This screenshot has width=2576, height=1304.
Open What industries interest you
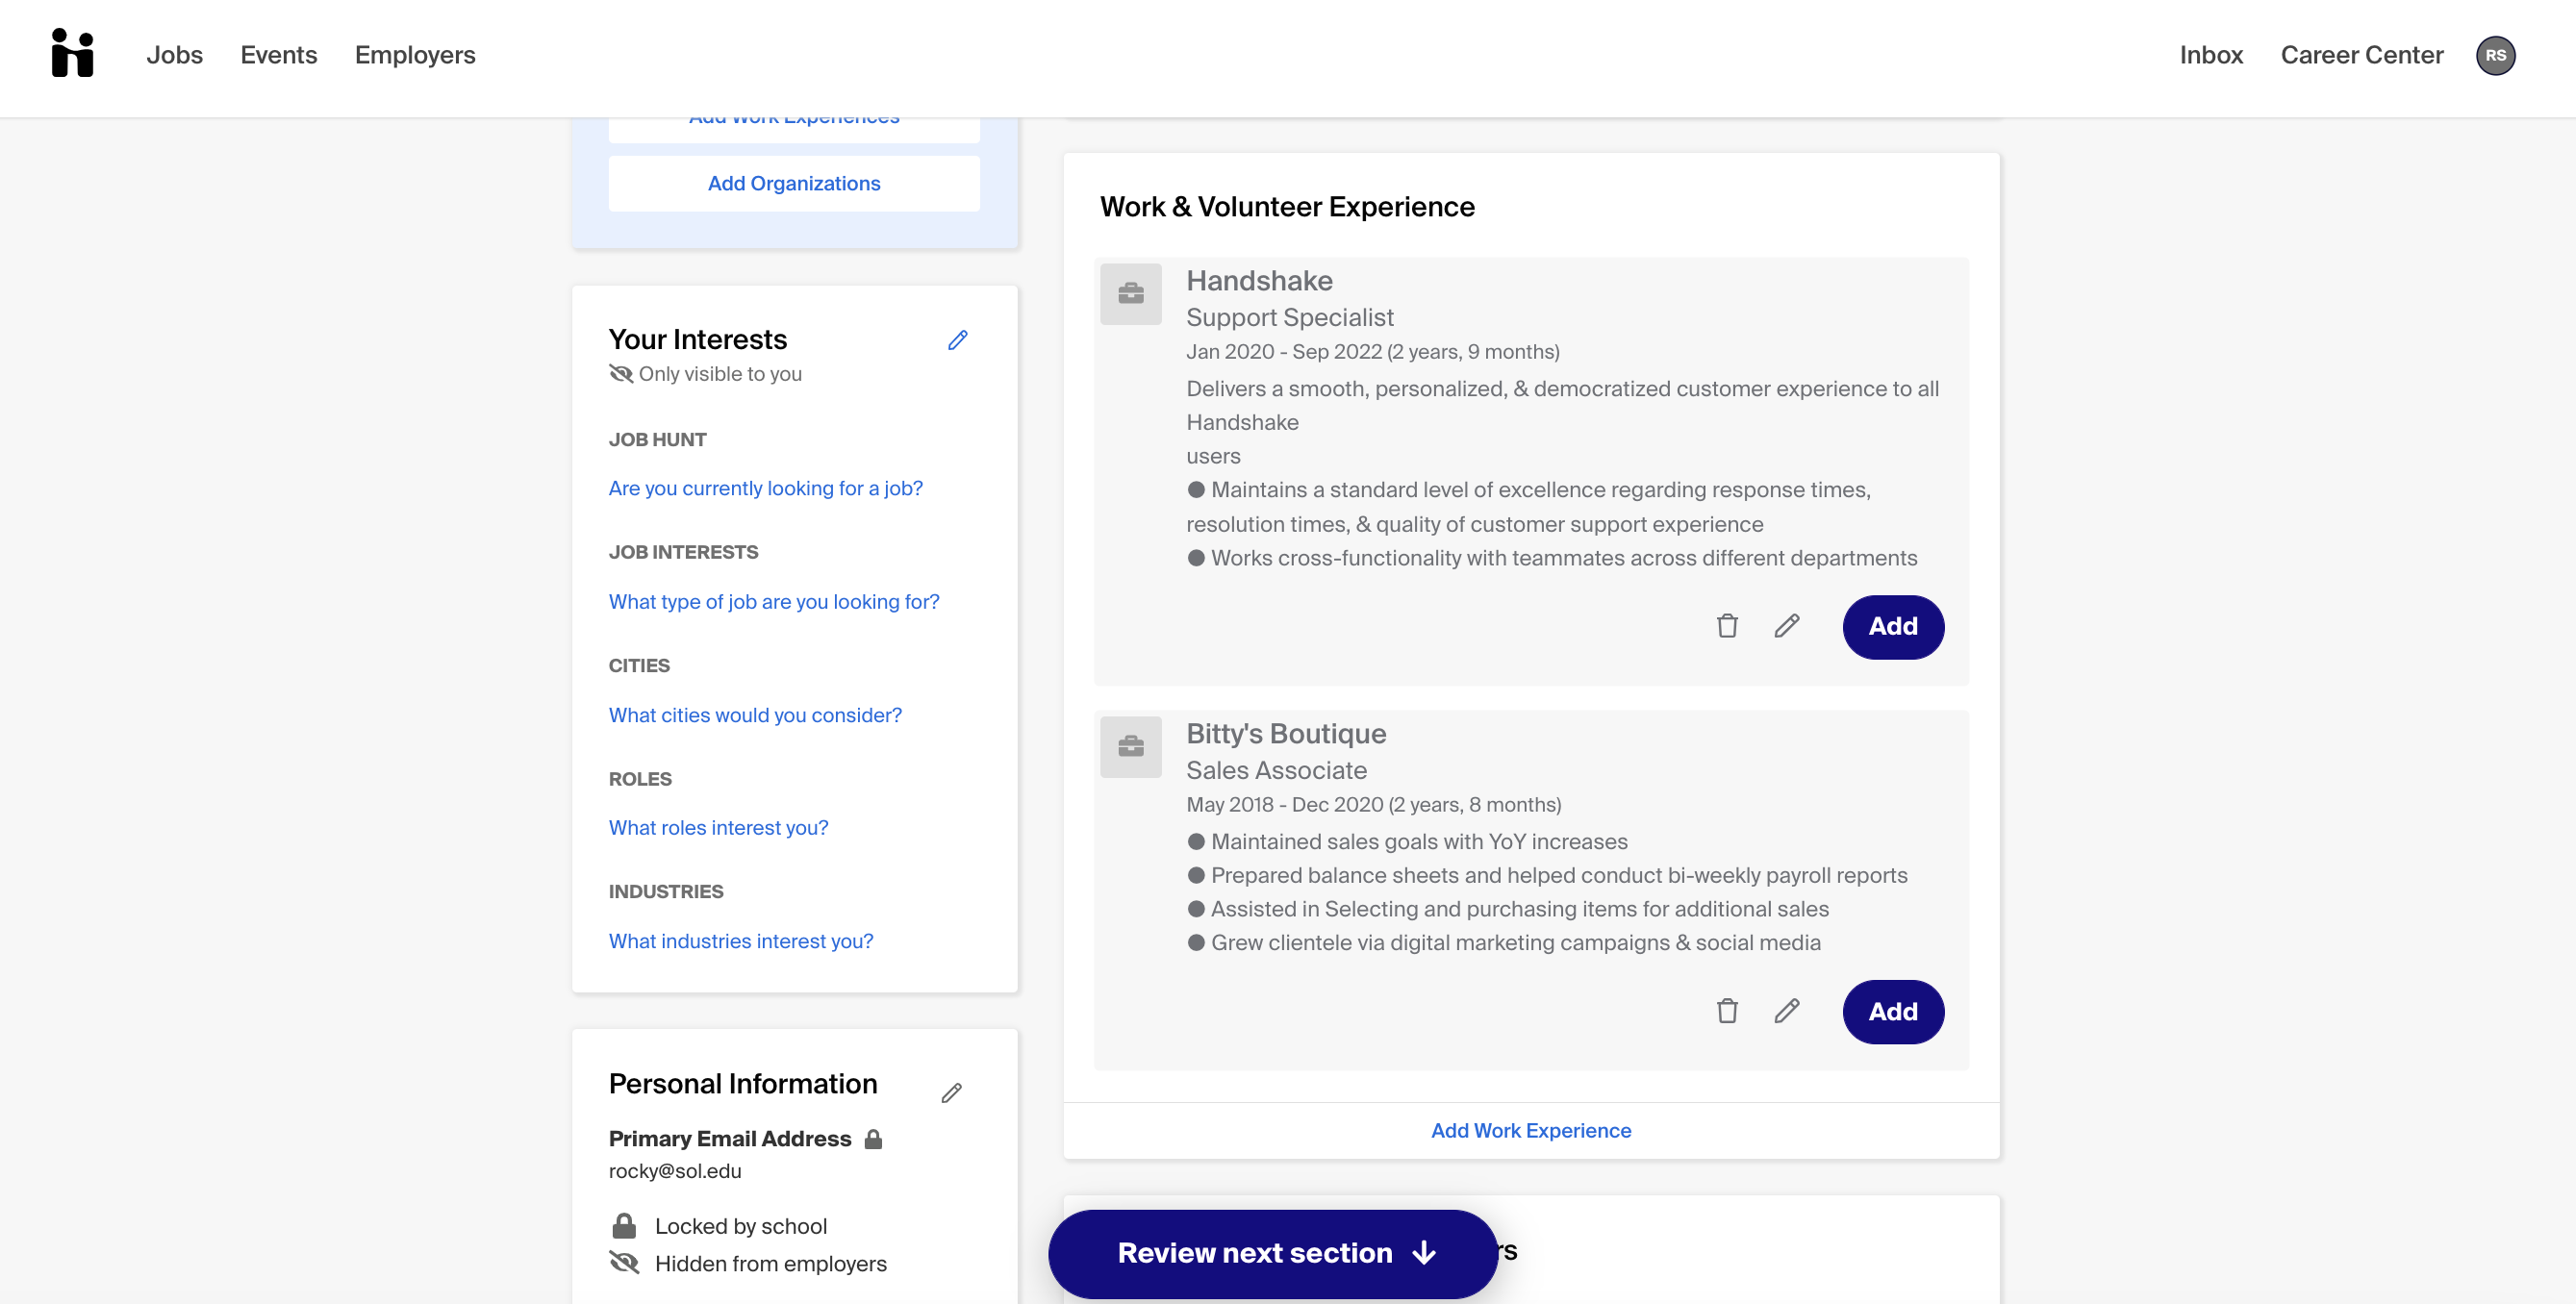[x=741, y=941]
